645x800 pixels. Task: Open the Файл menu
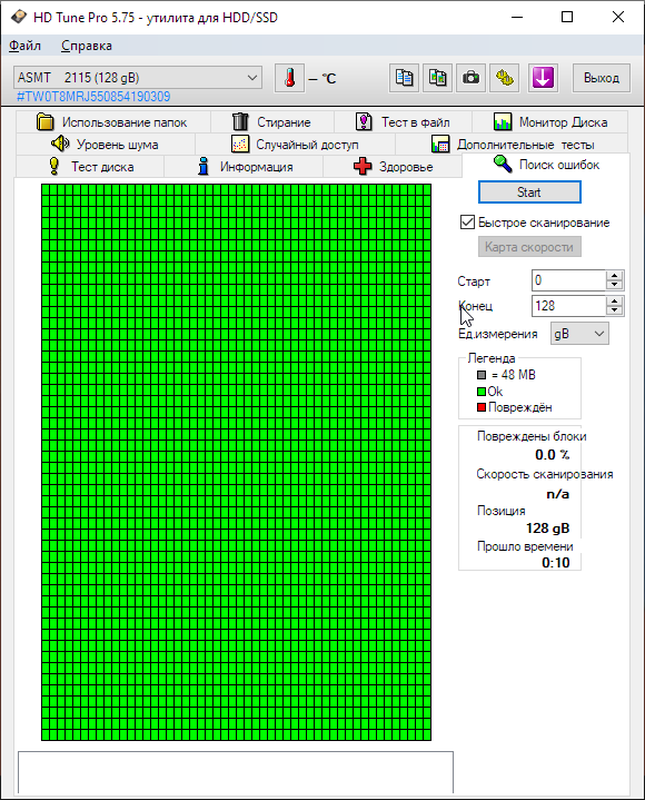coord(25,45)
